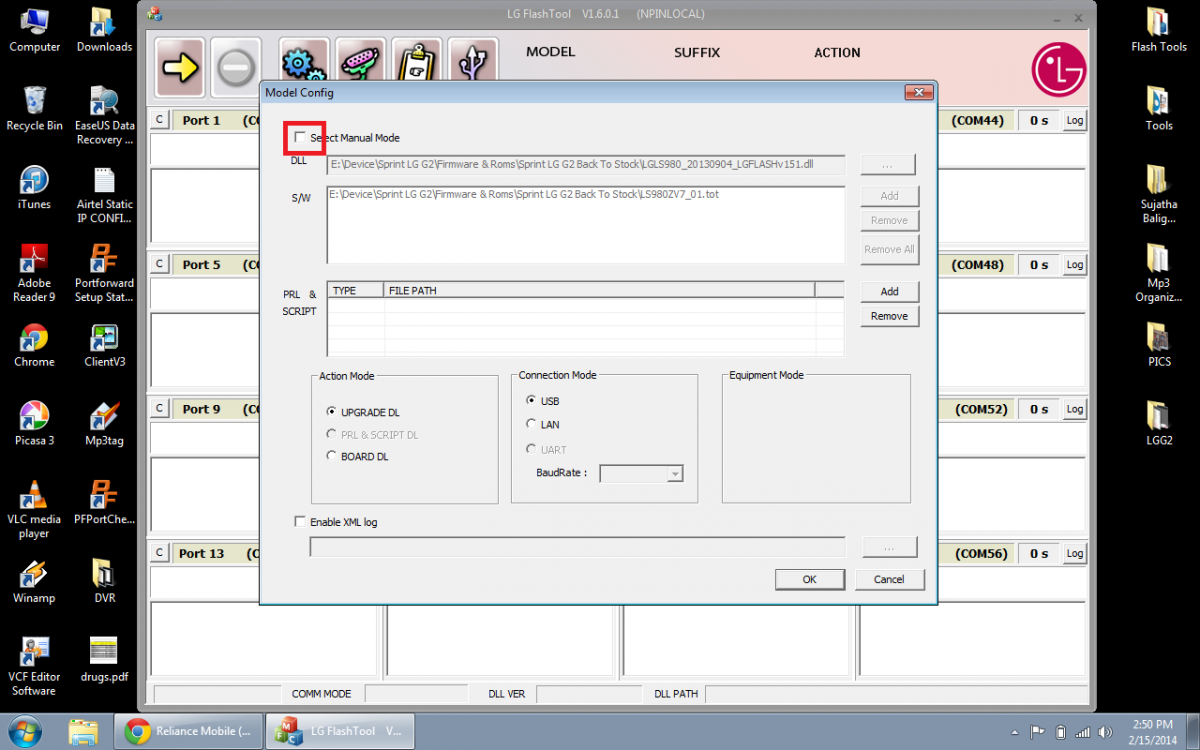Open the PICS desktop folder
The height and width of the screenshot is (750, 1200).
pyautogui.click(x=1158, y=345)
